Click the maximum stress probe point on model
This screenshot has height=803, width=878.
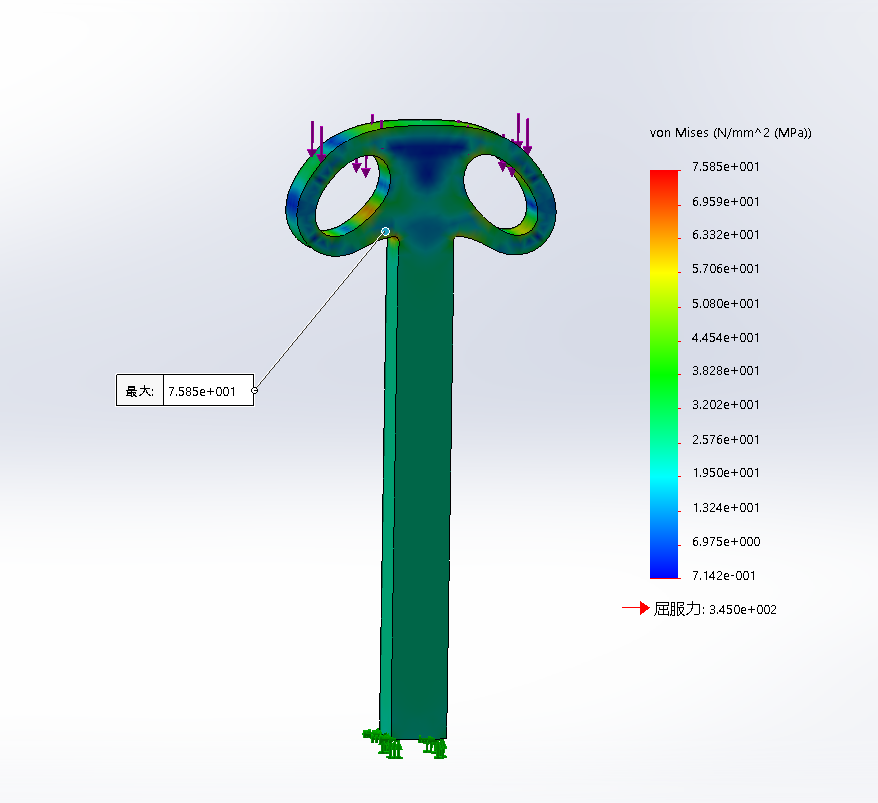pyautogui.click(x=385, y=231)
